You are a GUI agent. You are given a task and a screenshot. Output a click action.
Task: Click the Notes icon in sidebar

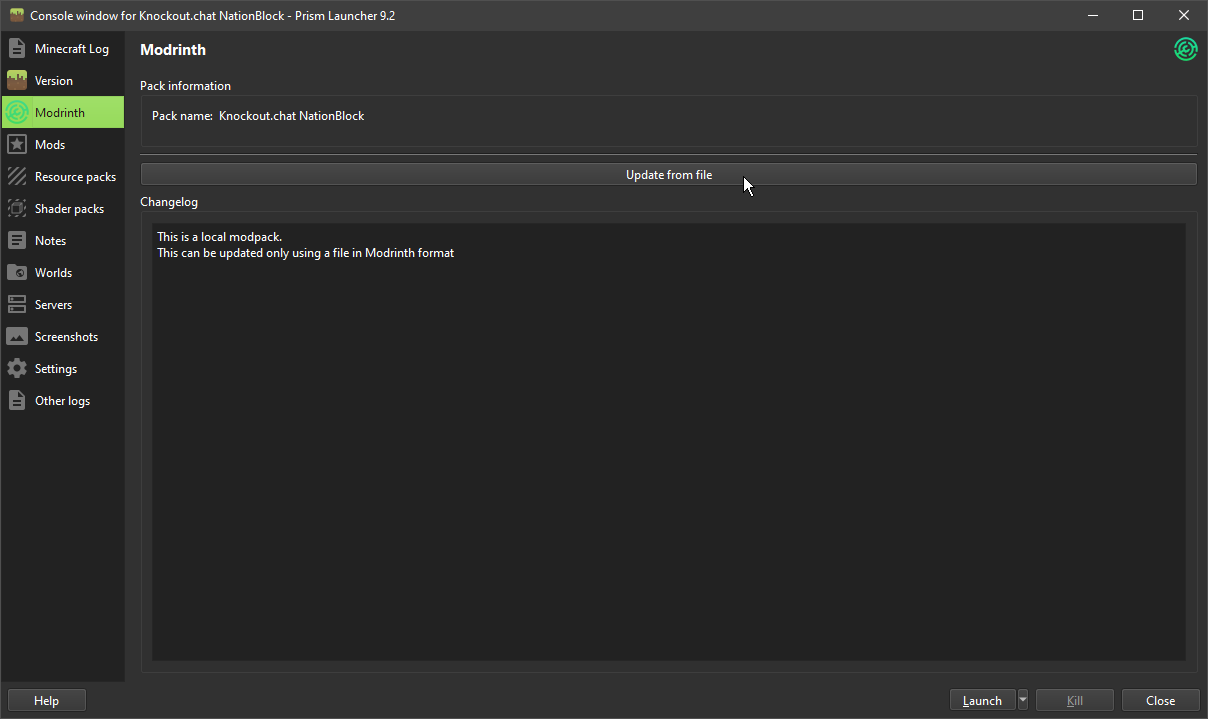[17, 240]
